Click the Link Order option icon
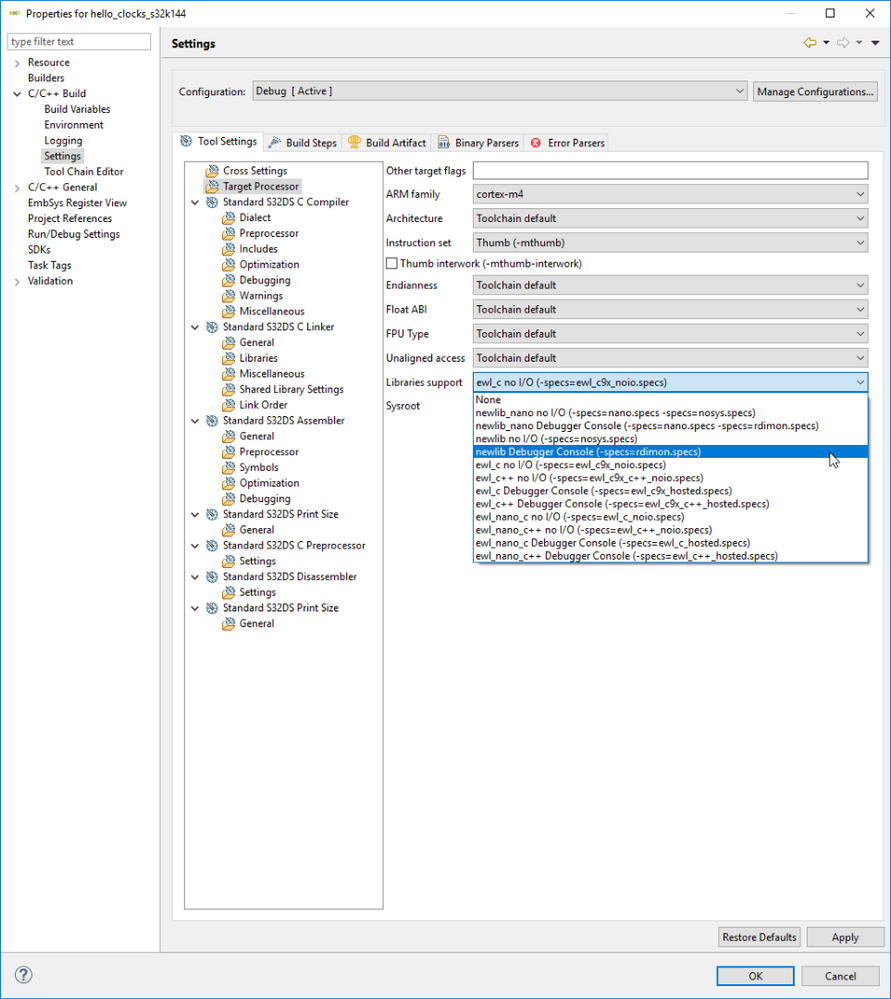The width and height of the screenshot is (891, 999). click(x=229, y=405)
